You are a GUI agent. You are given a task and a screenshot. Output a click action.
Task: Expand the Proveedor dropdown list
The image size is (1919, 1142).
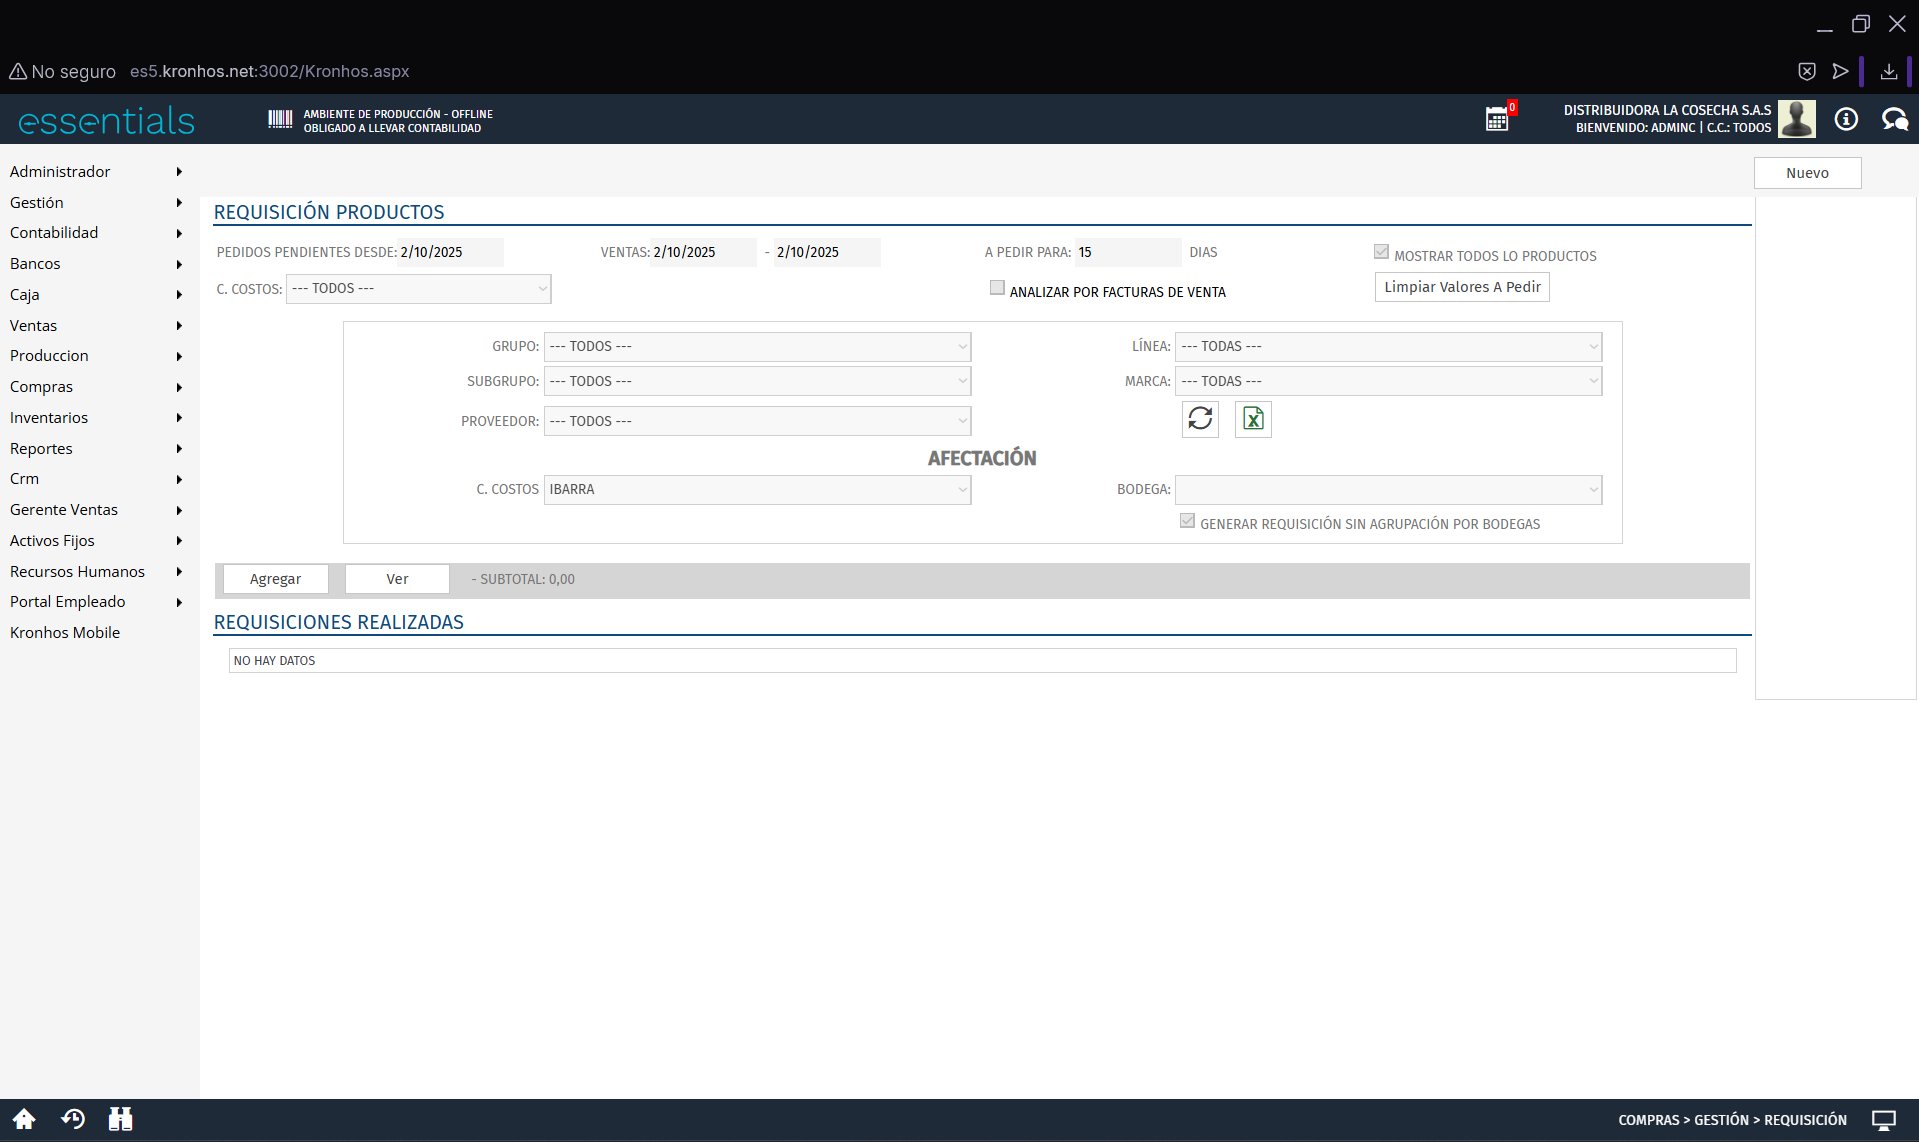[x=757, y=421]
